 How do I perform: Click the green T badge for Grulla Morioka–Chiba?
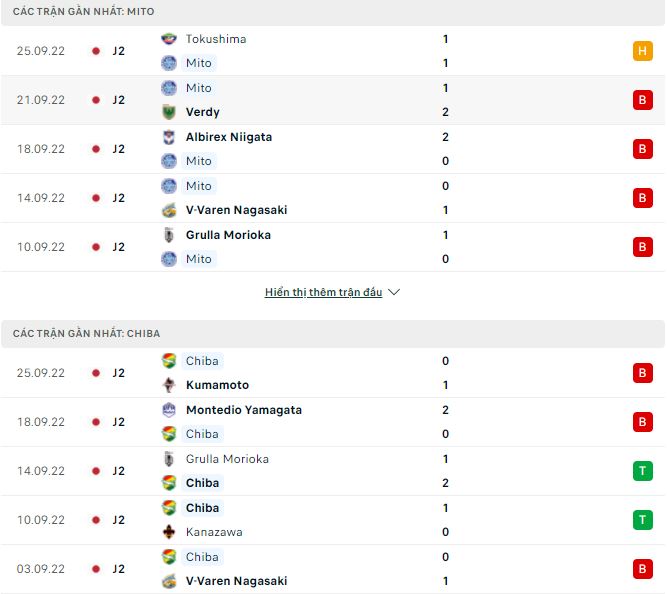tap(642, 471)
